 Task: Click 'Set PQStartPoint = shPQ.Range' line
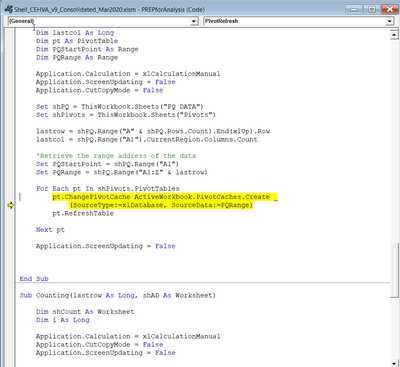tap(107, 164)
